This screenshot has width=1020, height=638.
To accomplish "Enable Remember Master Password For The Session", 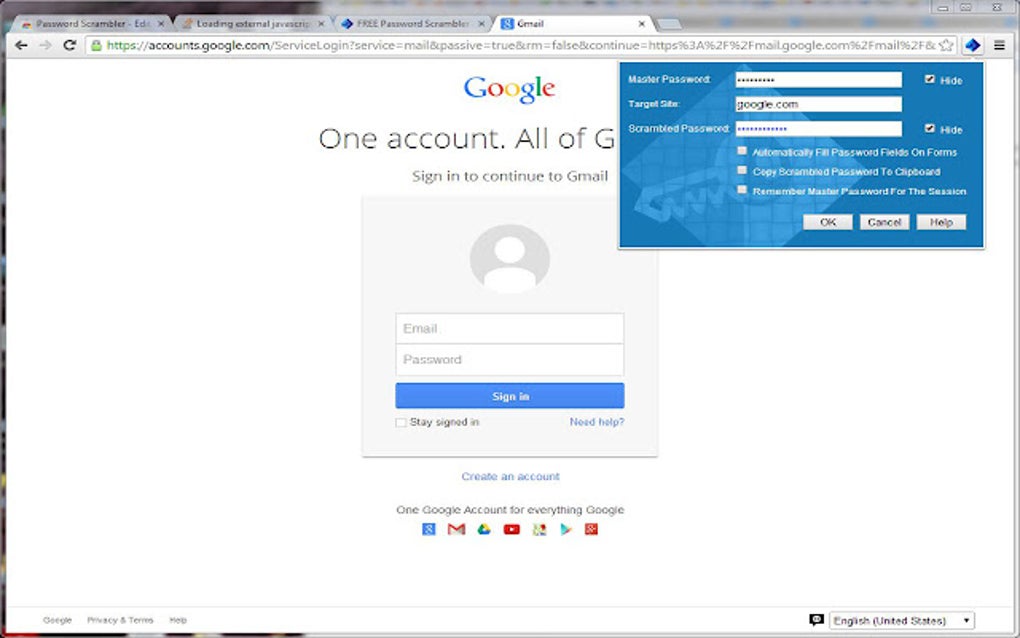I will click(x=742, y=190).
